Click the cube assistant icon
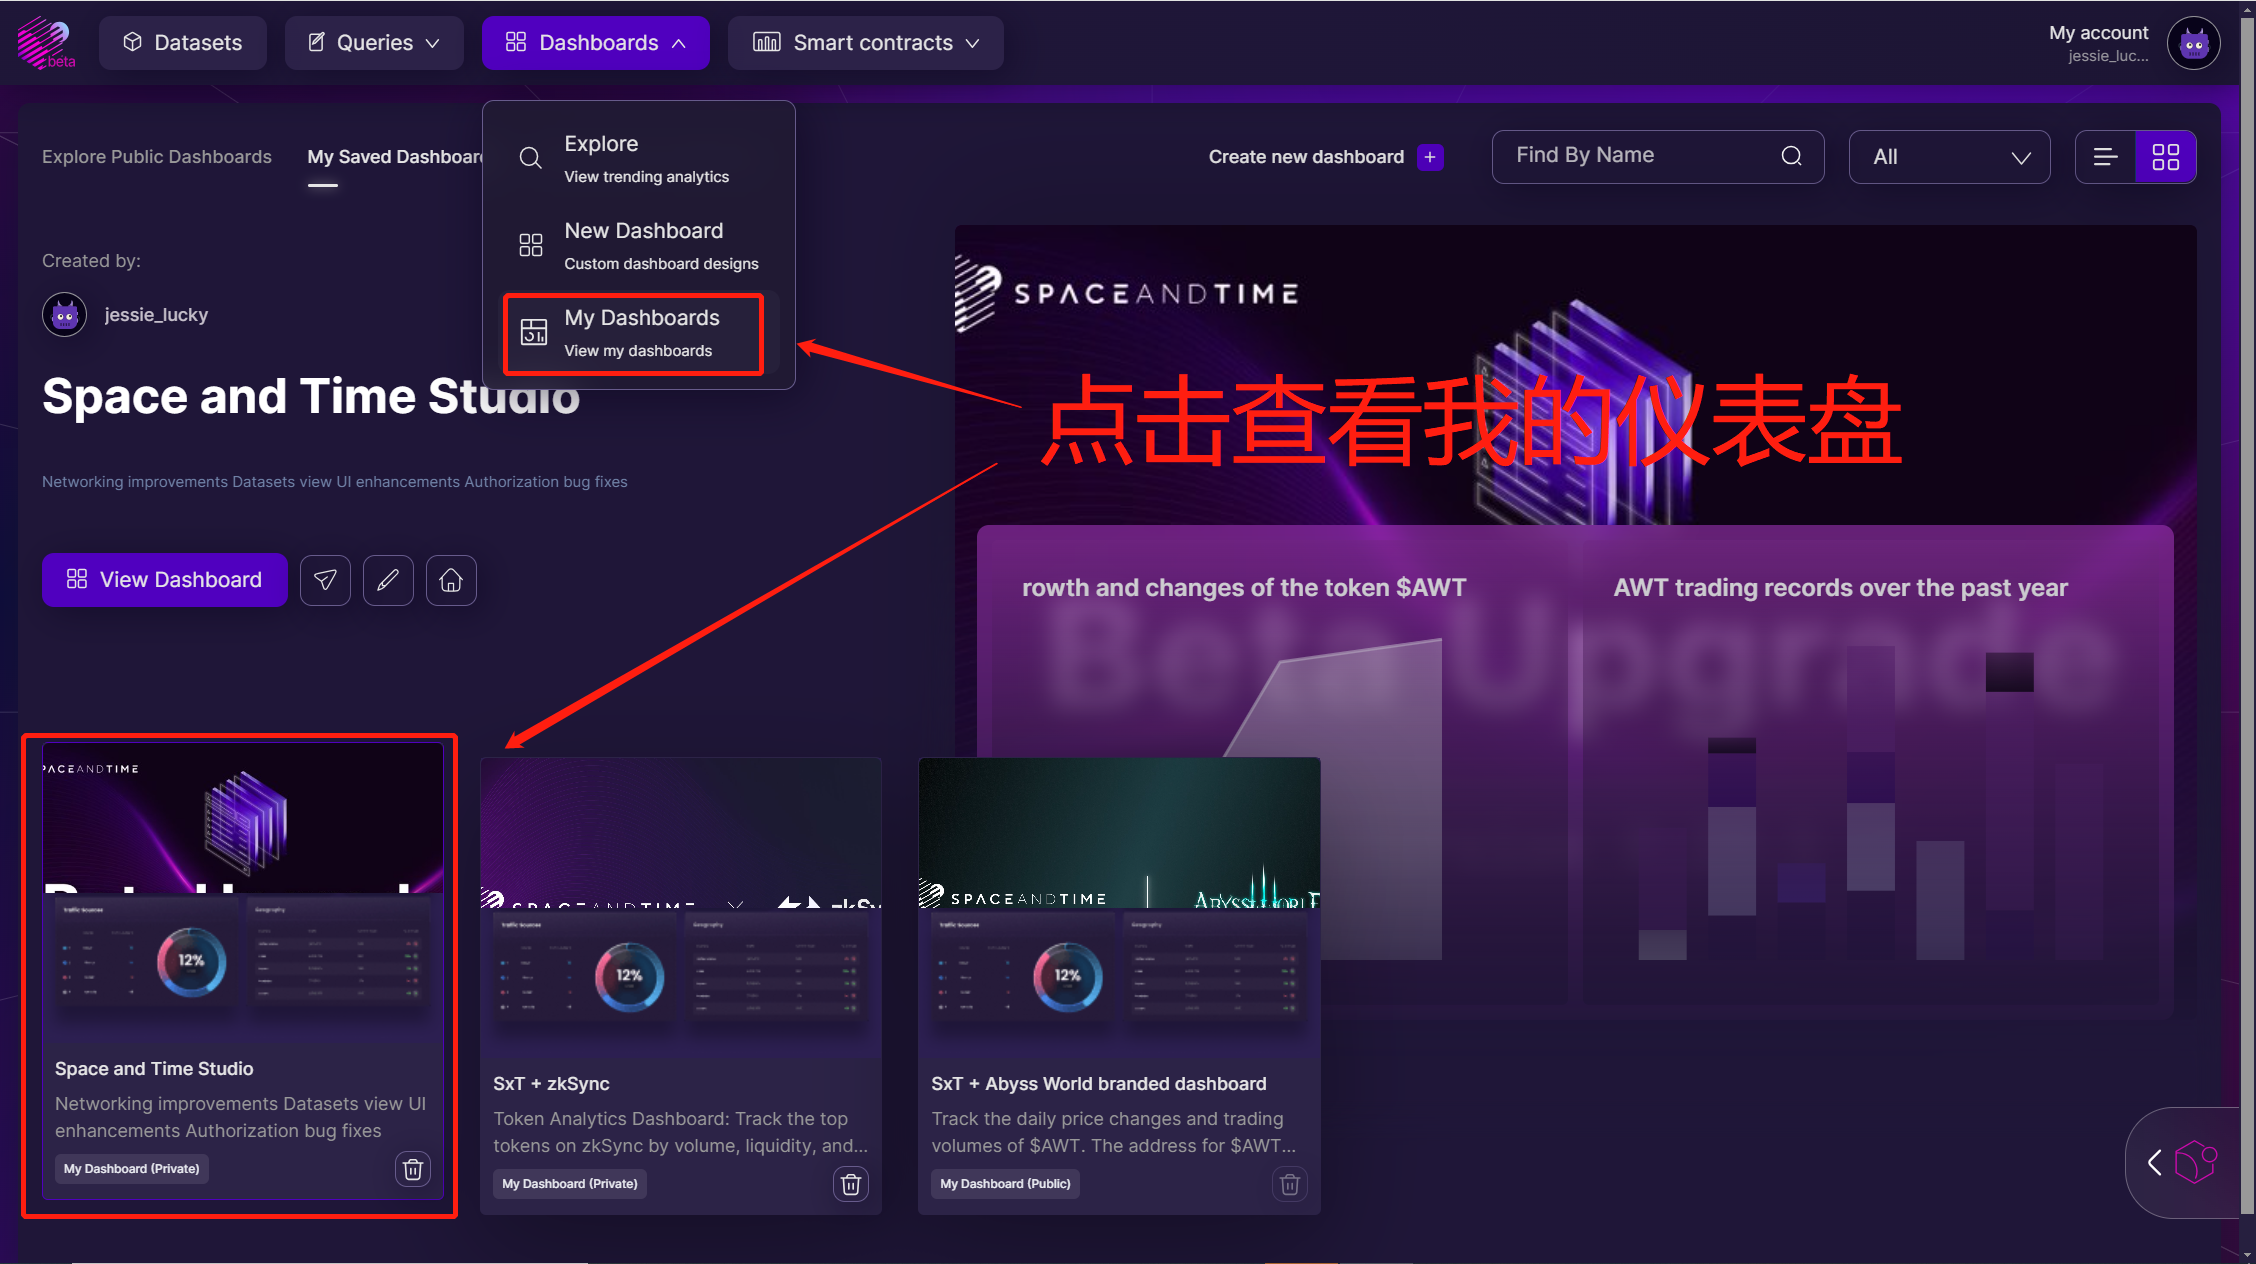This screenshot has height=1264, width=2256. 2196,1161
